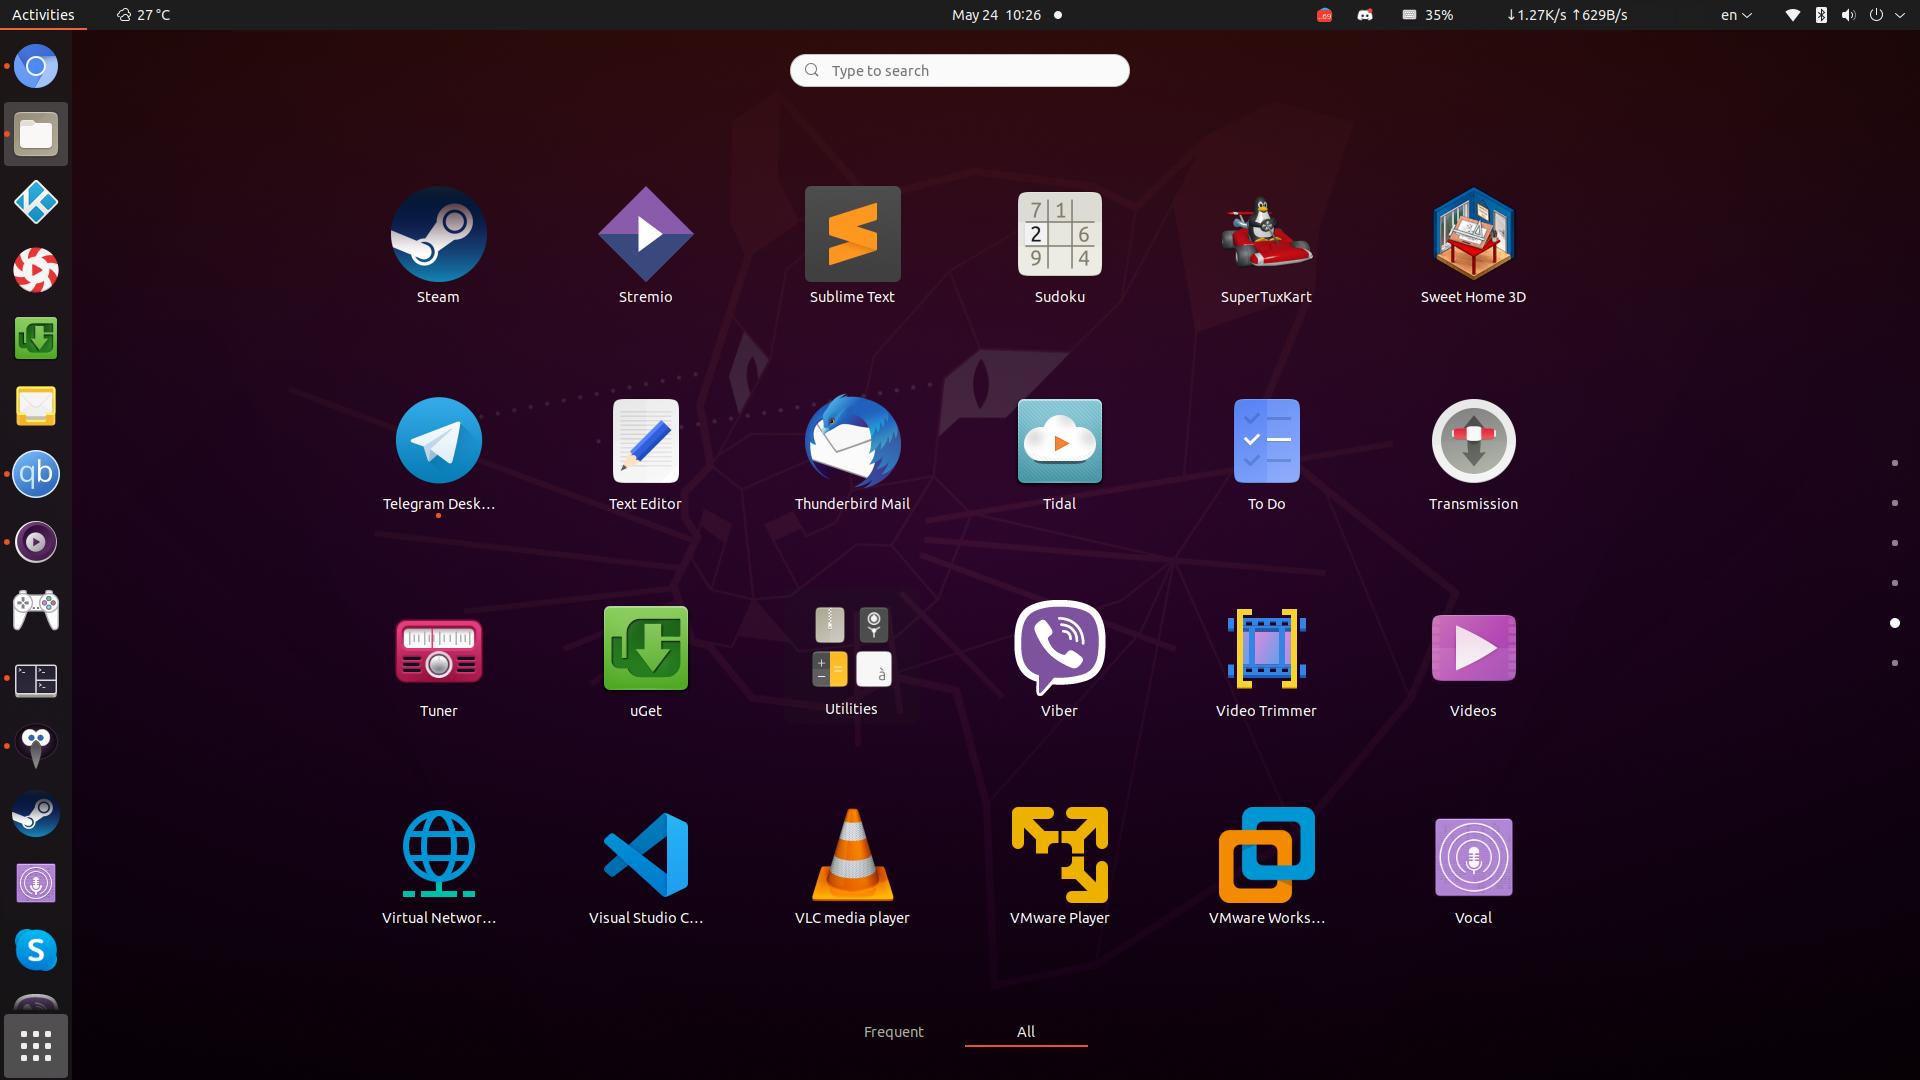Image resolution: width=1920 pixels, height=1080 pixels.
Task: Click the Activities button
Action: 43,15
